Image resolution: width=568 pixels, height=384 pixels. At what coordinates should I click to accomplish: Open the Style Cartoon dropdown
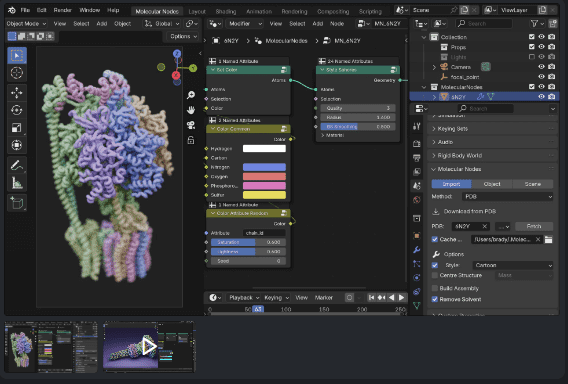(513, 266)
